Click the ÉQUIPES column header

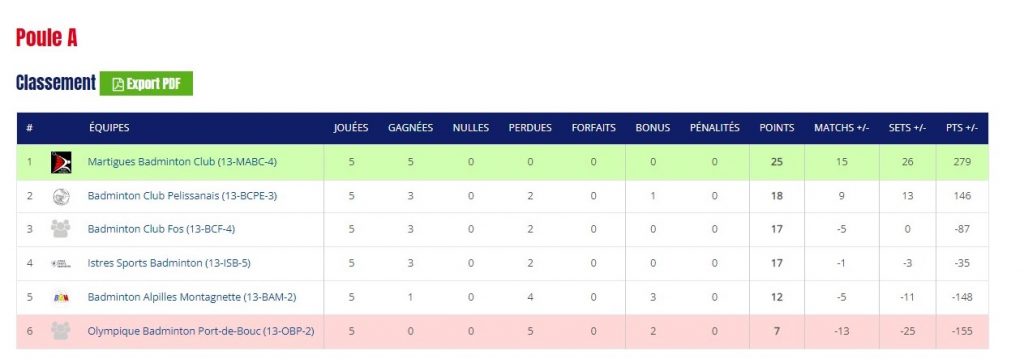(109, 128)
